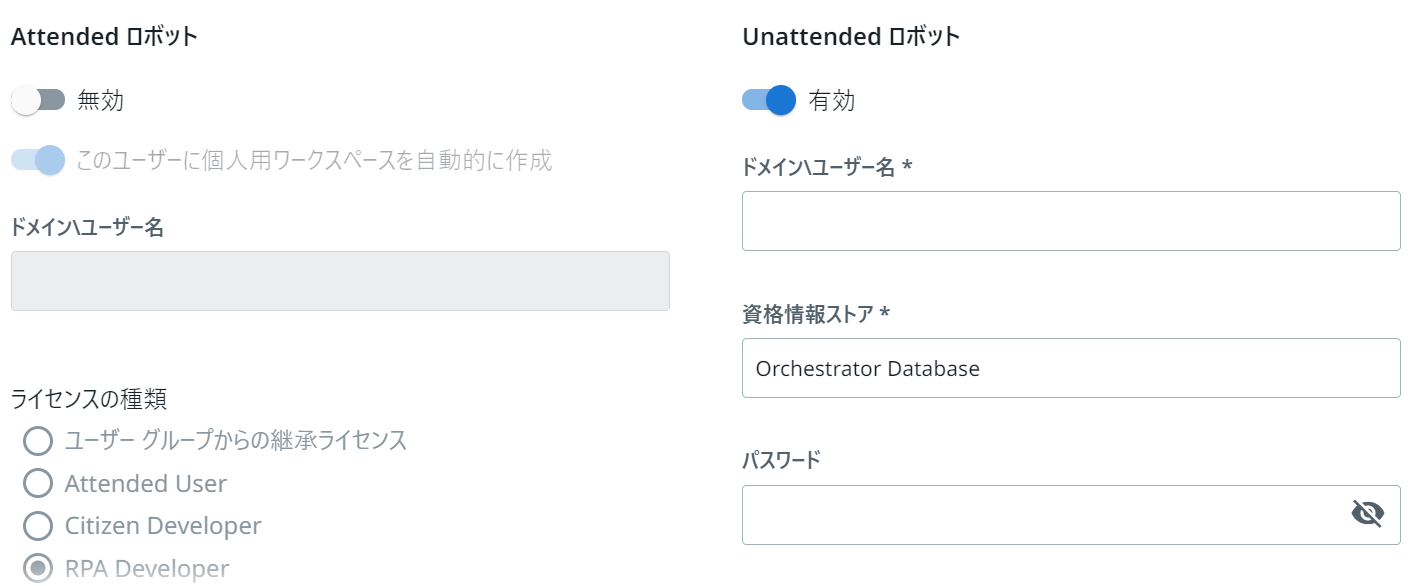1423x586 pixels.
Task: Open the 資格情報ストア Orchestrator Database dropdown
Action: click(x=1070, y=368)
